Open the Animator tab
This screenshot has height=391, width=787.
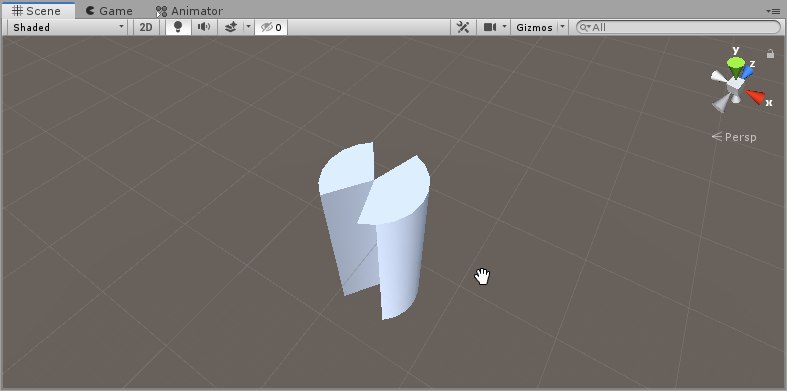coord(190,11)
